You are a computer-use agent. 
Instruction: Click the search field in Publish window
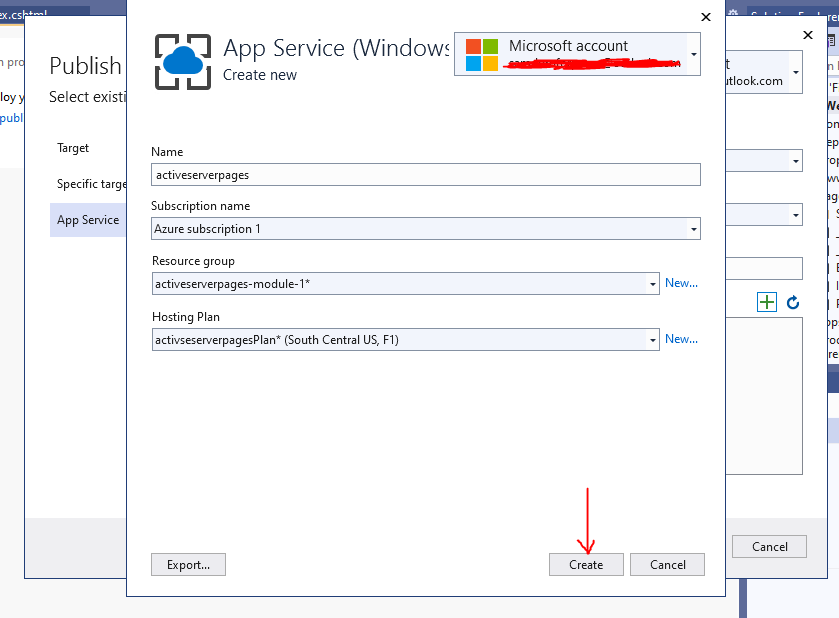coord(764,268)
